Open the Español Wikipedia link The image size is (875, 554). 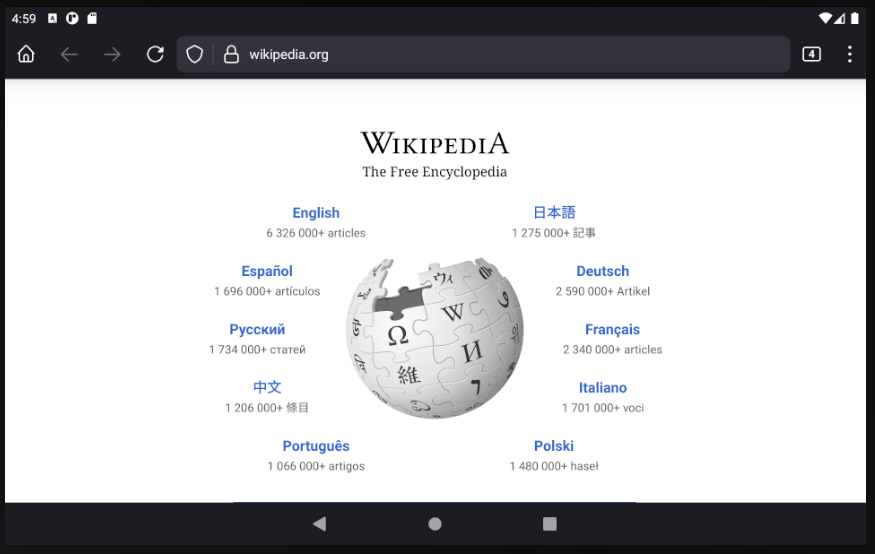[x=267, y=271]
